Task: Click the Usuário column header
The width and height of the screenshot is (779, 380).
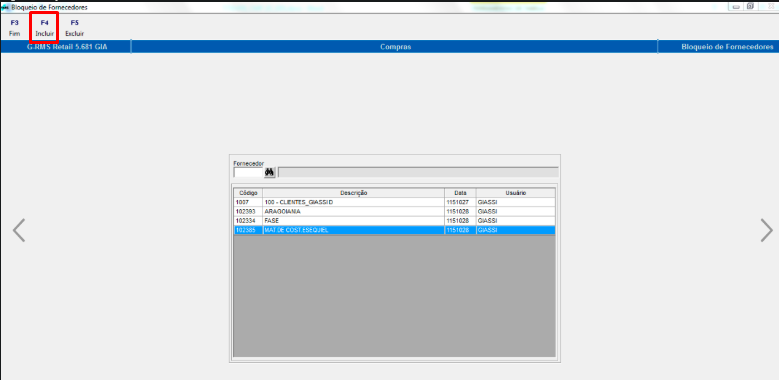Action: tap(516, 193)
